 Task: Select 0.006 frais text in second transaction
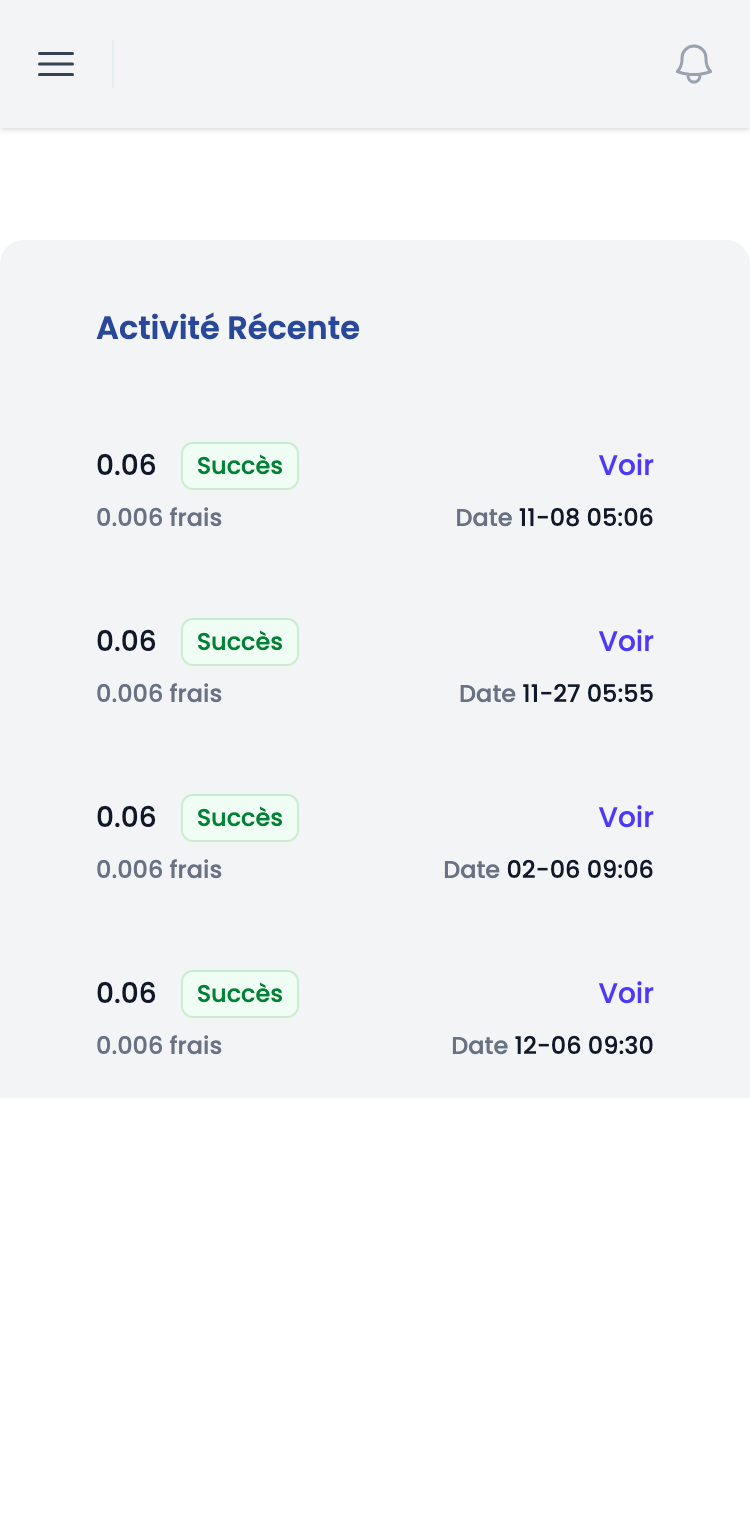click(x=159, y=694)
